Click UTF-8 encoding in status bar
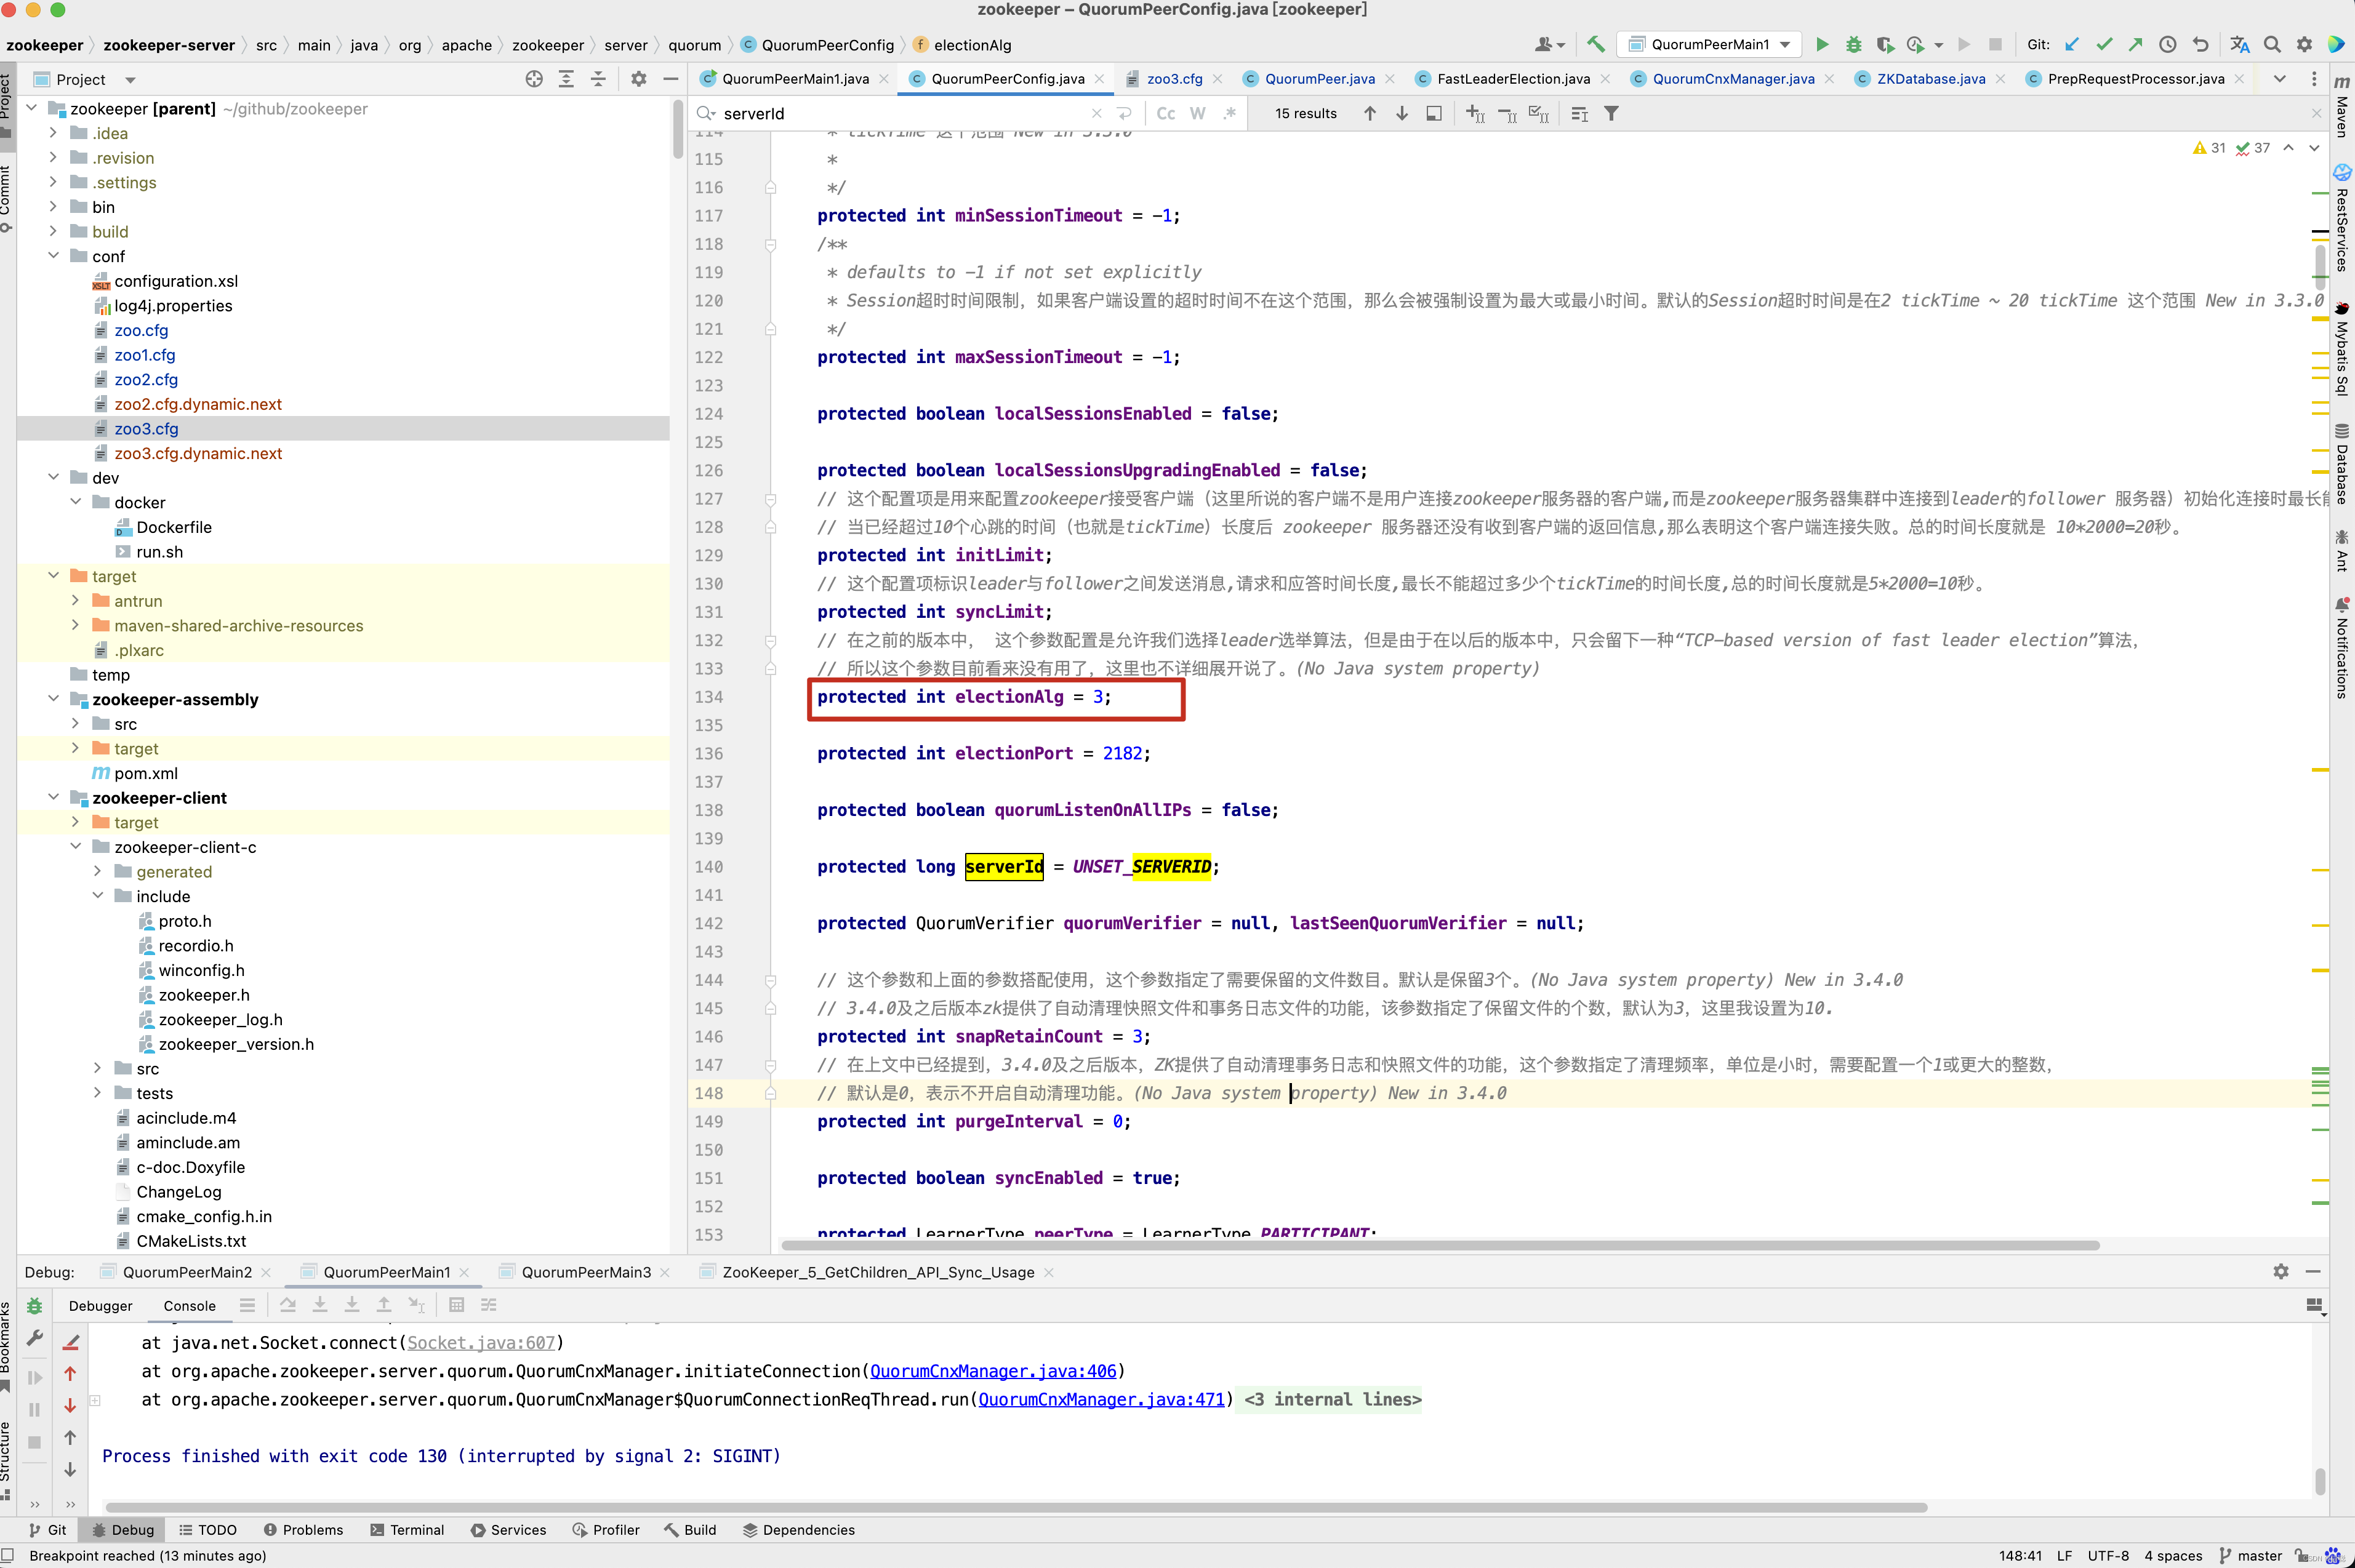The image size is (2355, 1568). (x=2108, y=1556)
